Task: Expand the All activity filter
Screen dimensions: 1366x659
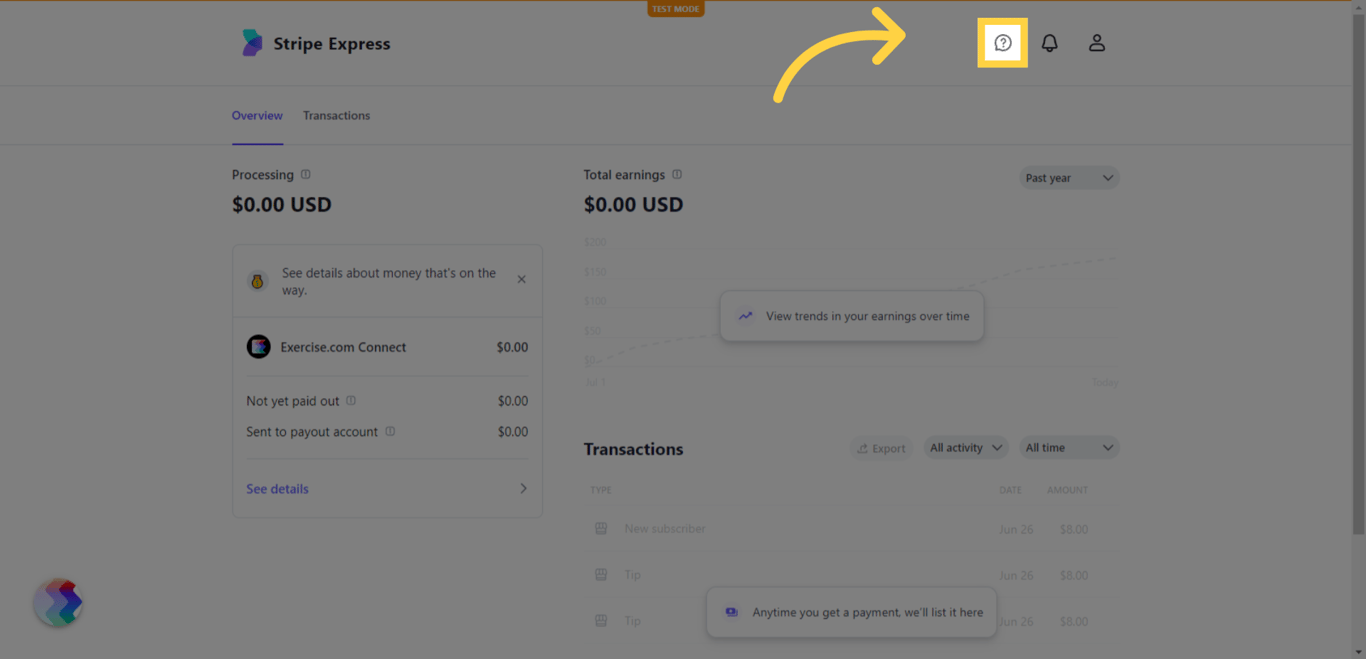Action: 965,448
